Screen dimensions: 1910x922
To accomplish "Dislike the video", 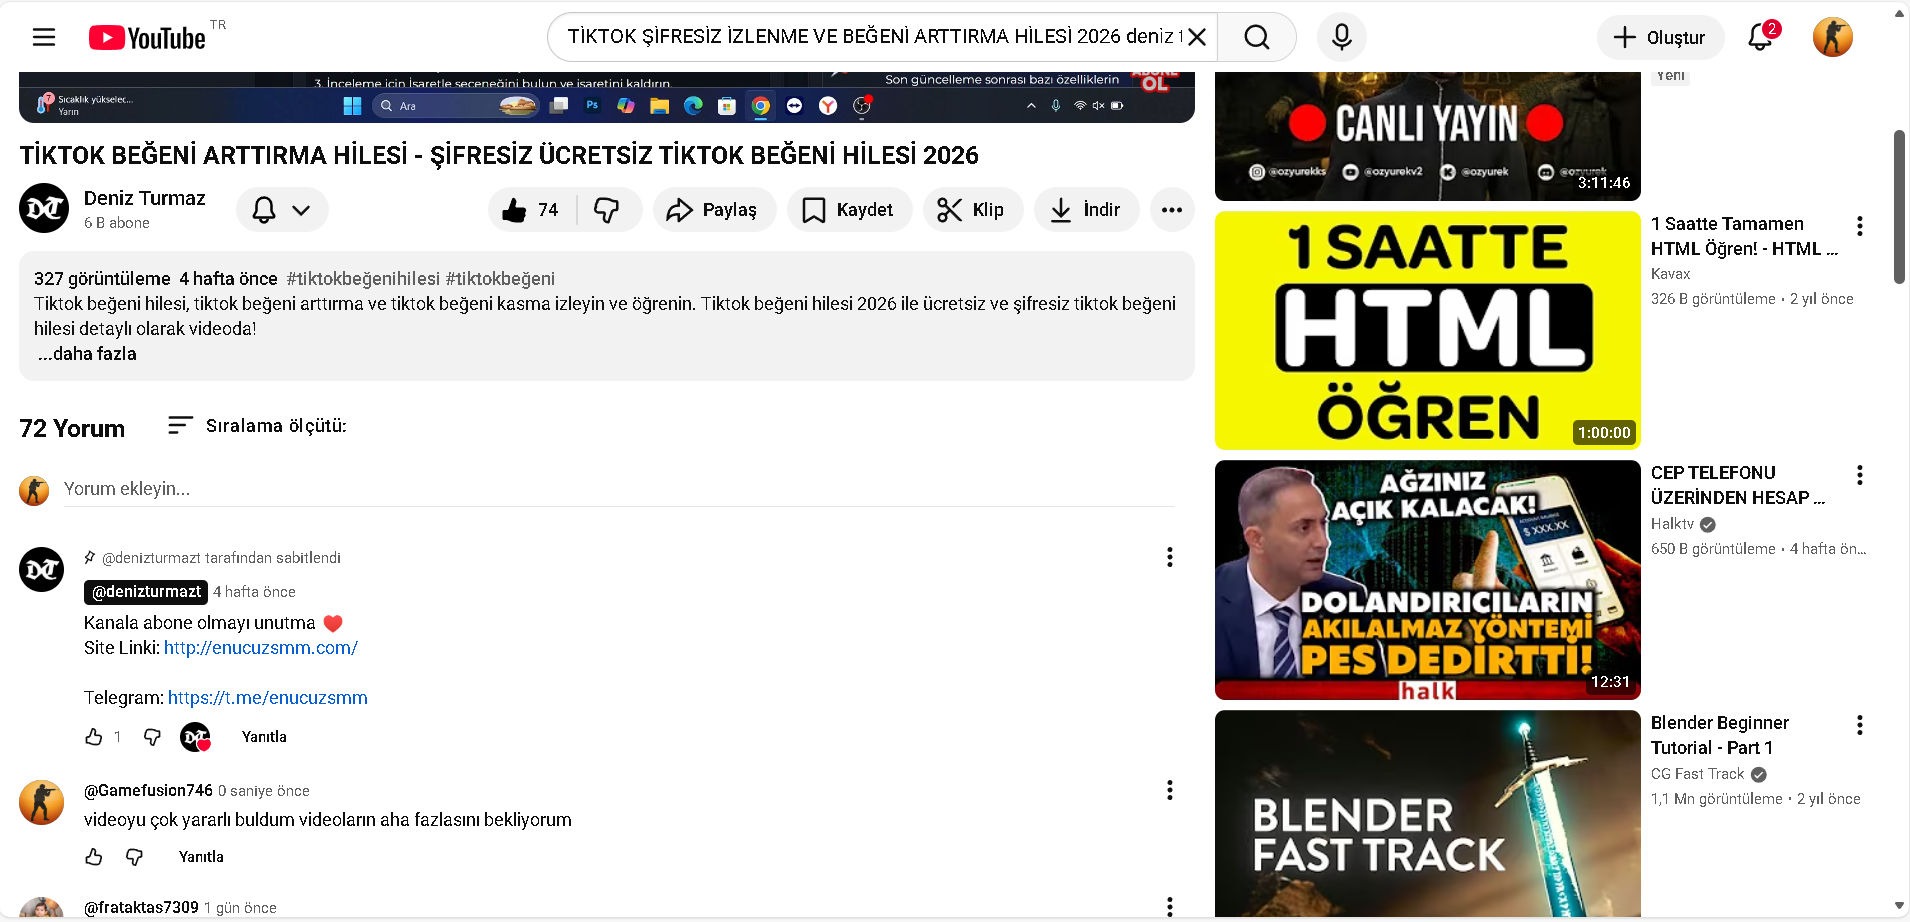I will coord(607,210).
